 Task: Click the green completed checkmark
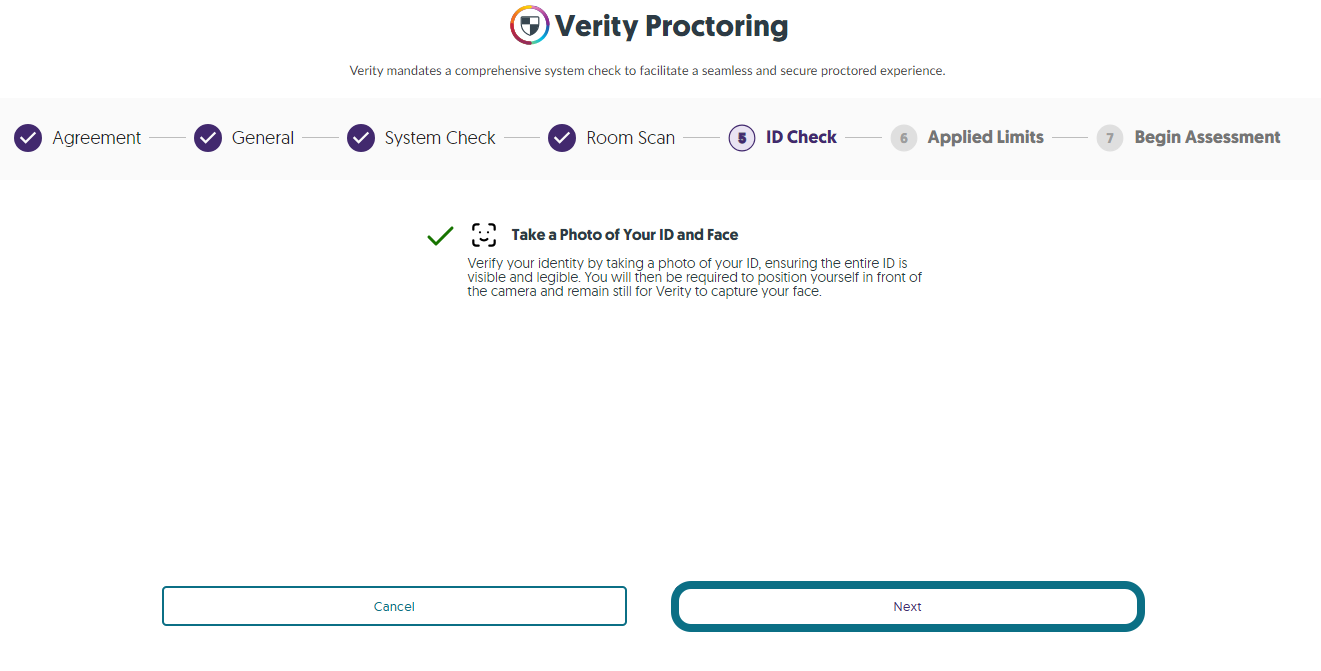[440, 236]
